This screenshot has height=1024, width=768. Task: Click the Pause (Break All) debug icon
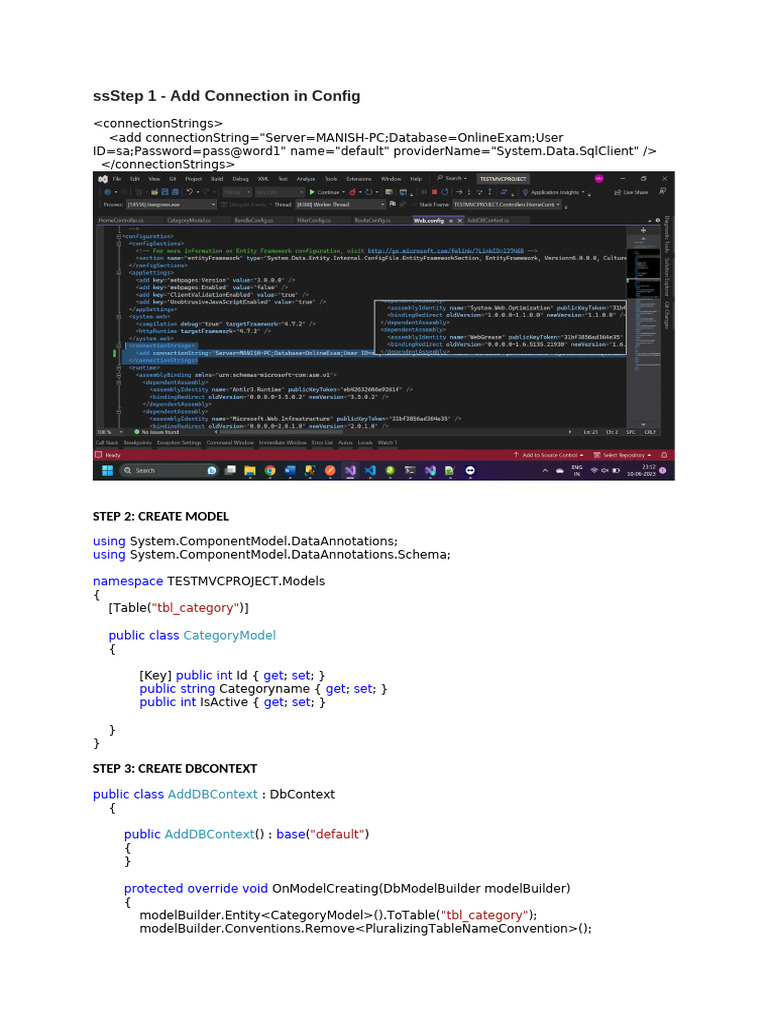(424, 192)
